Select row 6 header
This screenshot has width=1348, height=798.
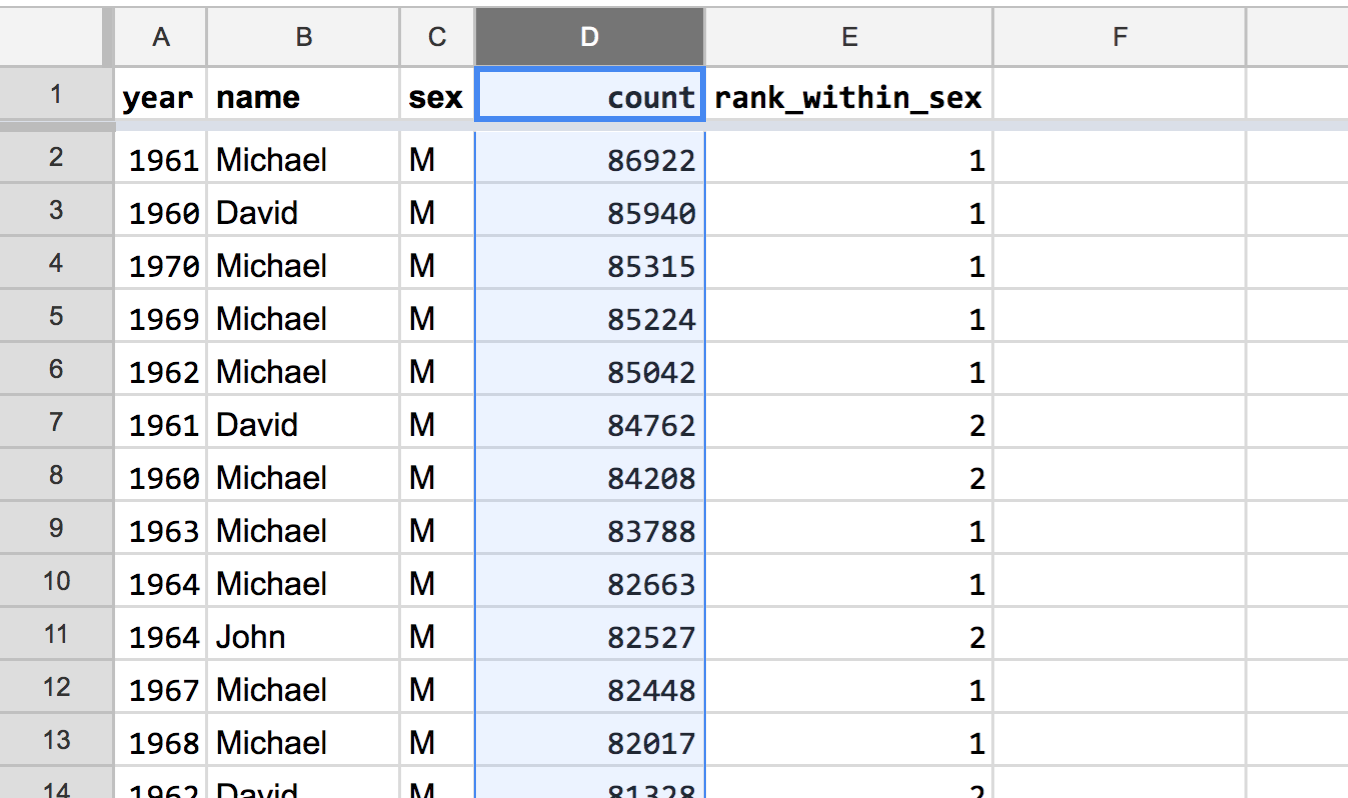(x=56, y=369)
